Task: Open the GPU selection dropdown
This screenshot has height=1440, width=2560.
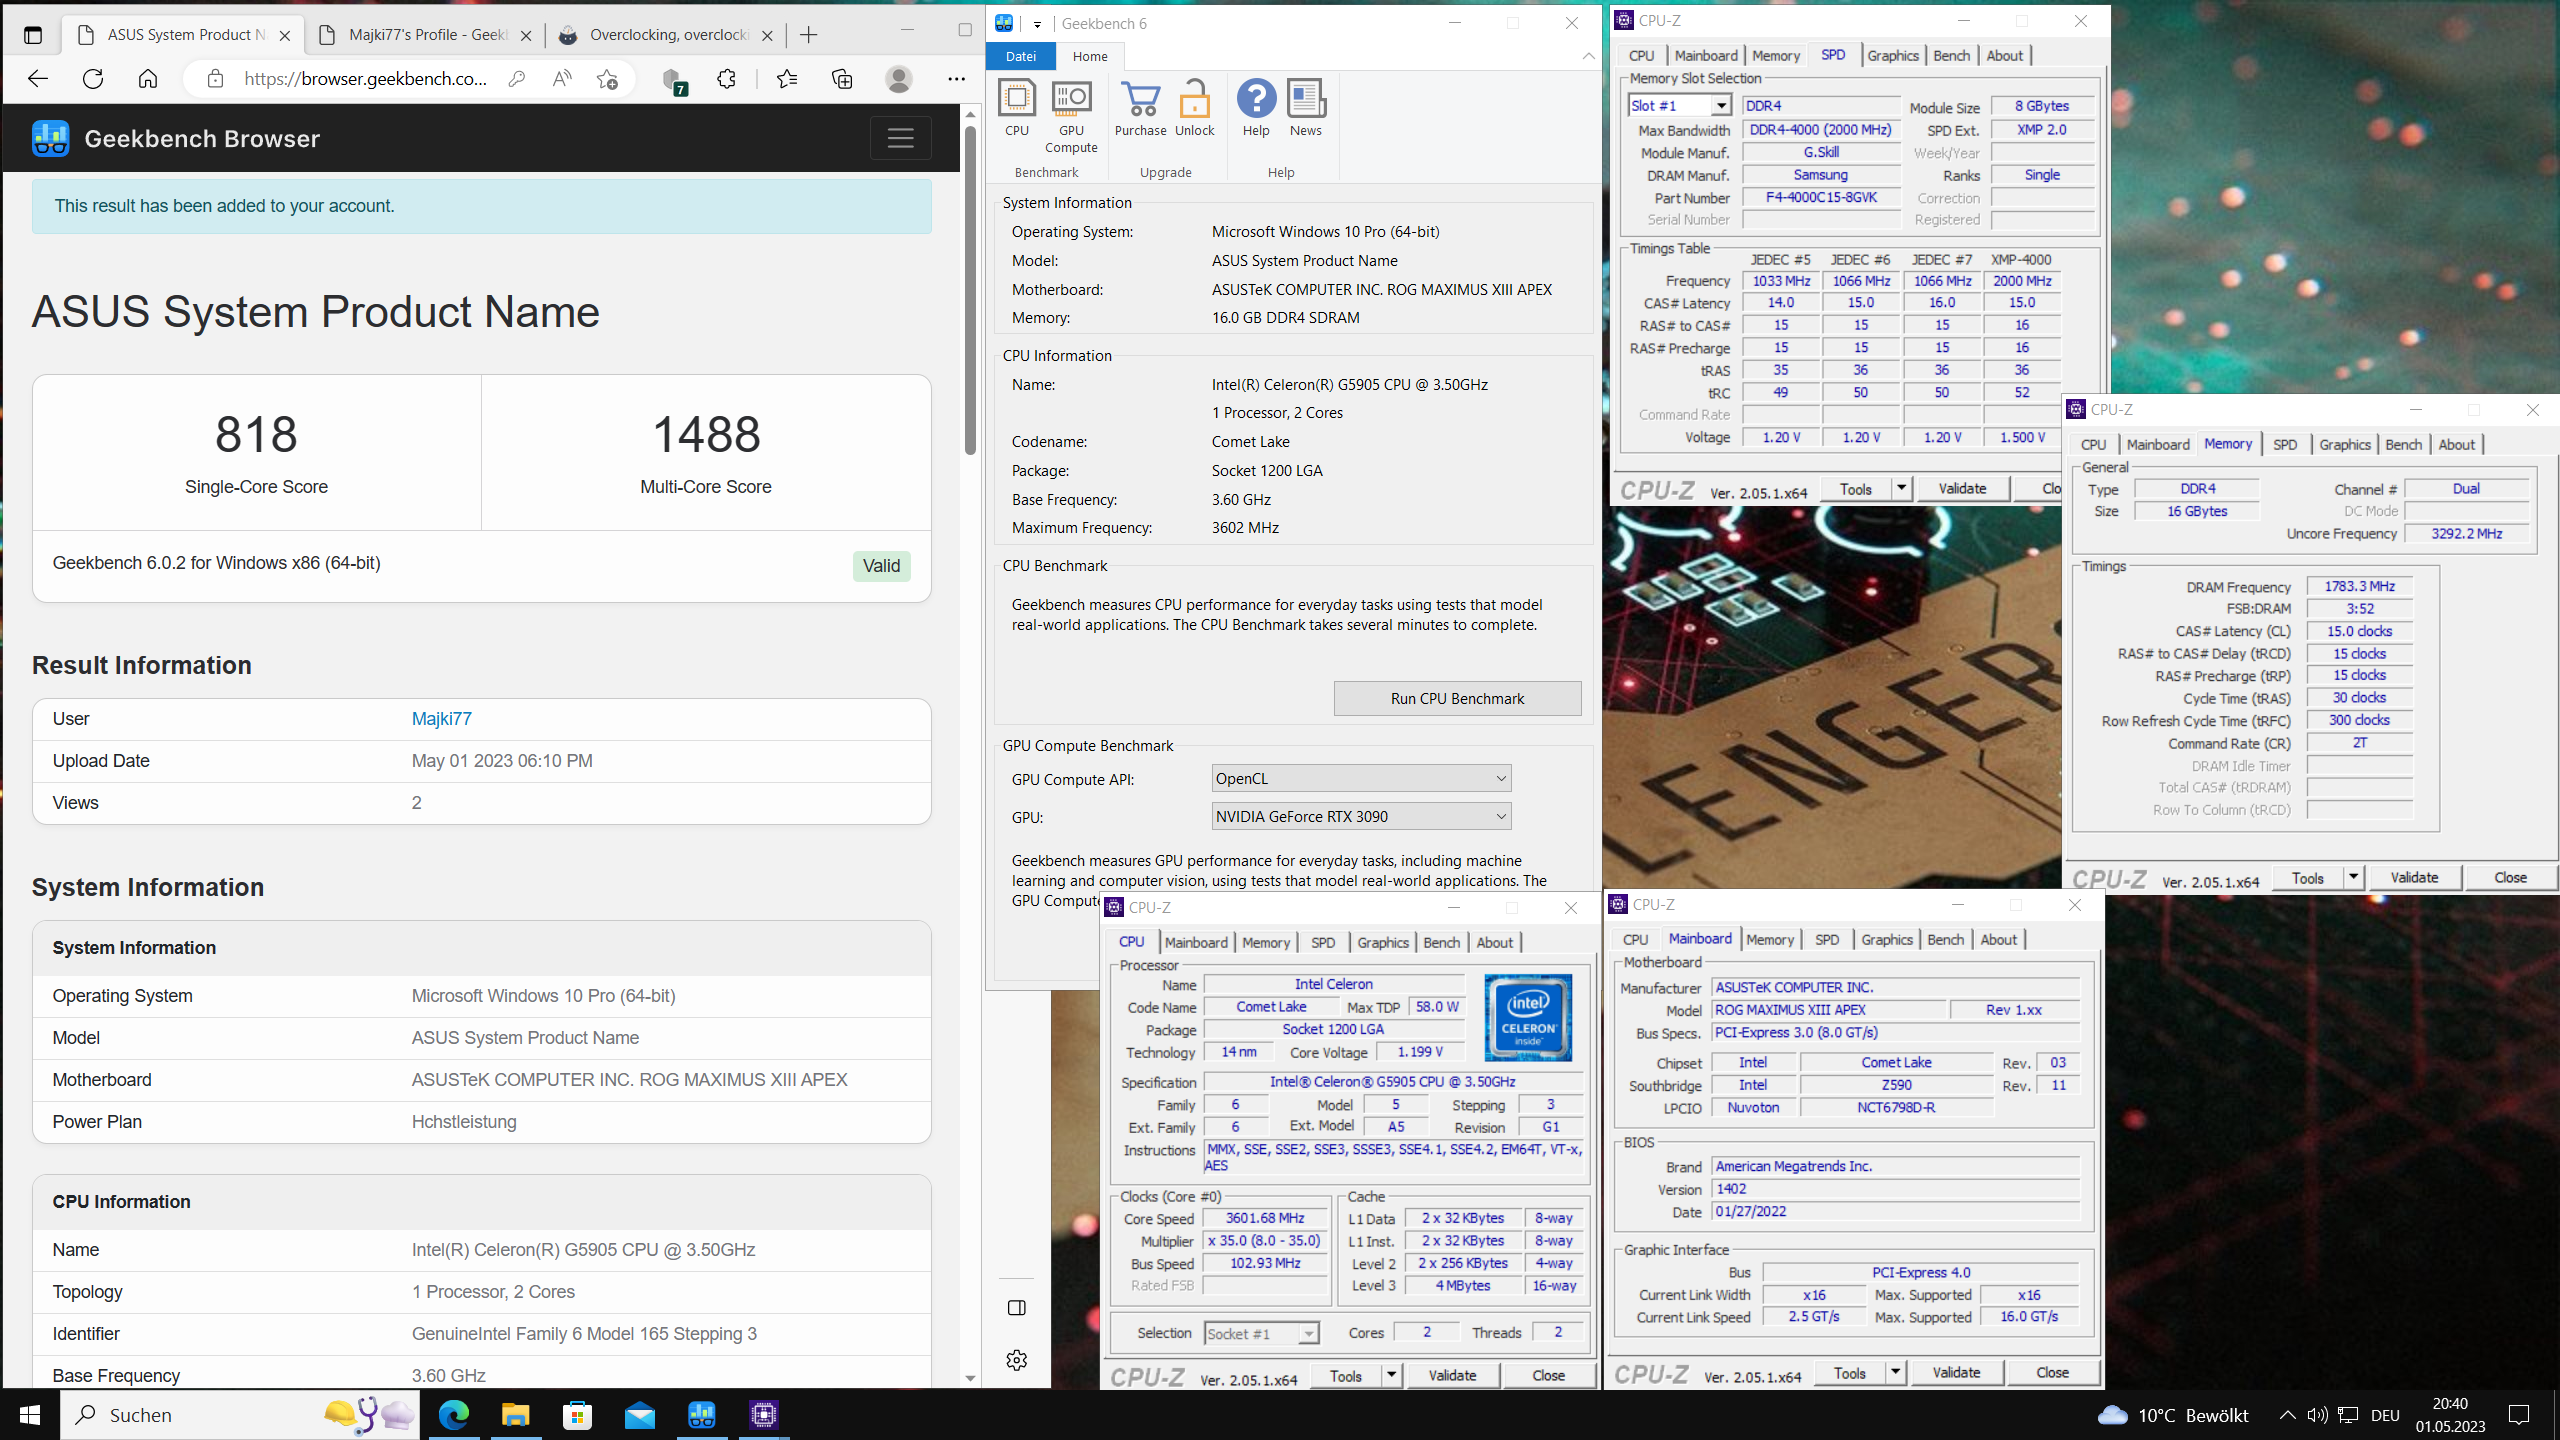Action: (1361, 816)
